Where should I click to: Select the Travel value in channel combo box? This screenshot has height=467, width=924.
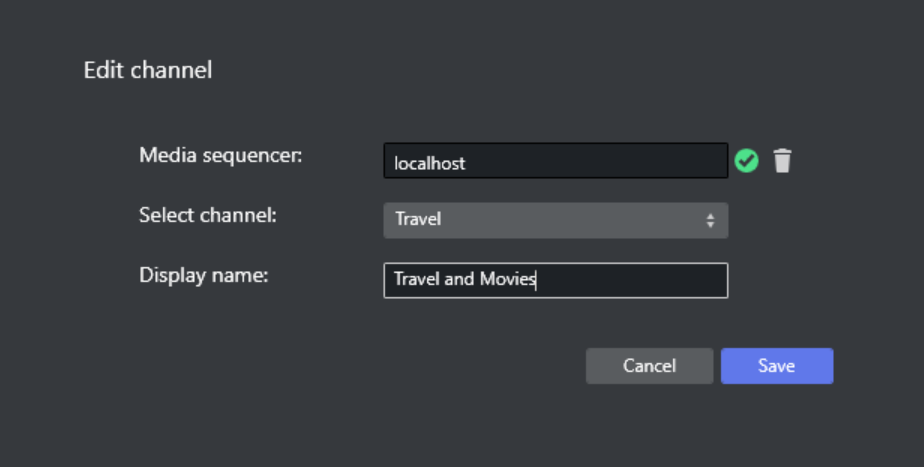[418, 220]
